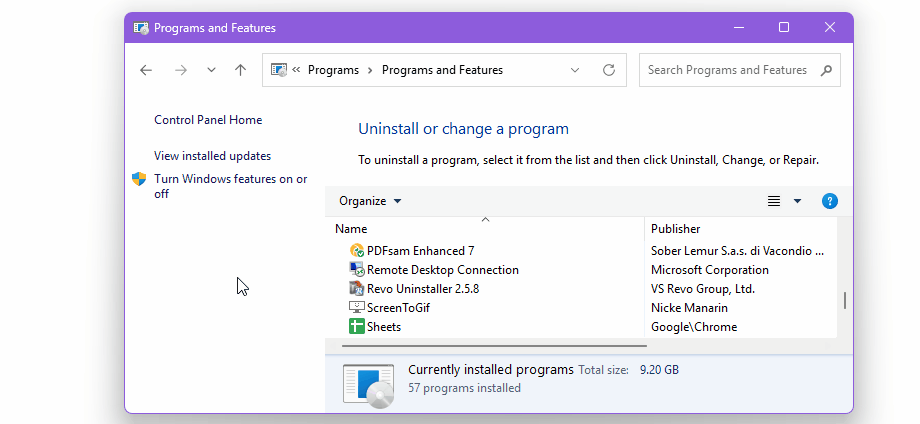
Task: Click the Forward navigation arrow
Action: pos(181,70)
